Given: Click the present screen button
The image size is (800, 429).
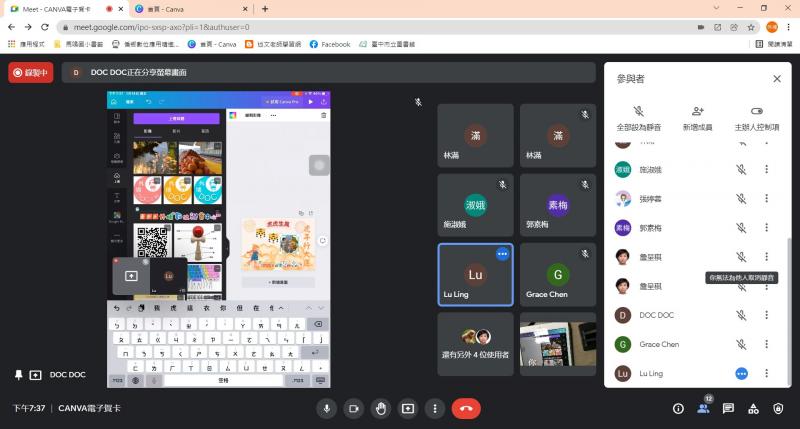Looking at the screenshot, I should pyautogui.click(x=407, y=408).
